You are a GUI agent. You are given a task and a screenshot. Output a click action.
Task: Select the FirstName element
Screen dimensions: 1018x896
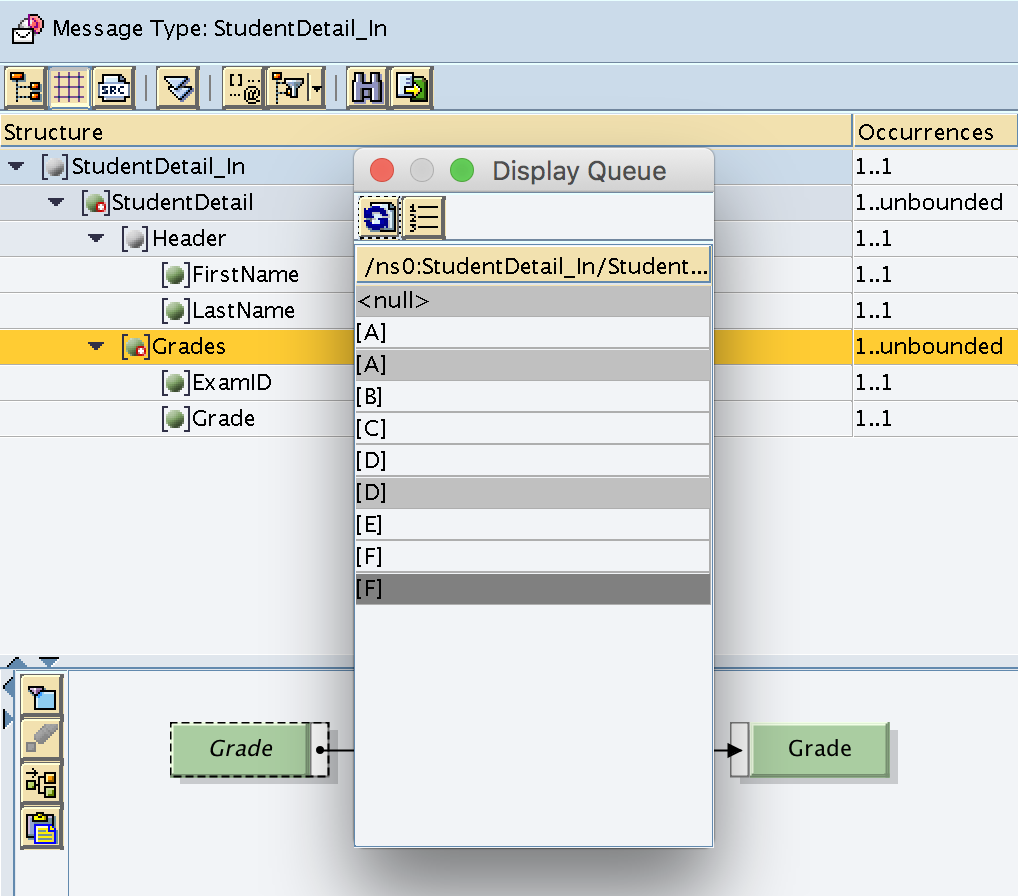click(230, 274)
